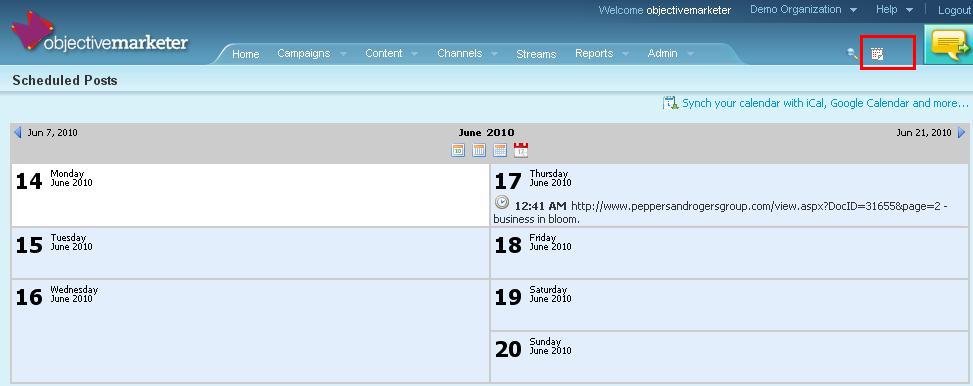Screen dimensions: 973x386
Task: Expand the Reports dropdown arrow
Action: click(626, 54)
